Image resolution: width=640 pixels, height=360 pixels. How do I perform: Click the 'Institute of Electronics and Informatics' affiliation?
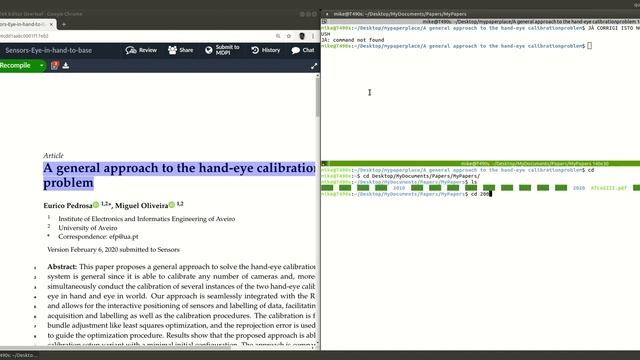coord(147,219)
